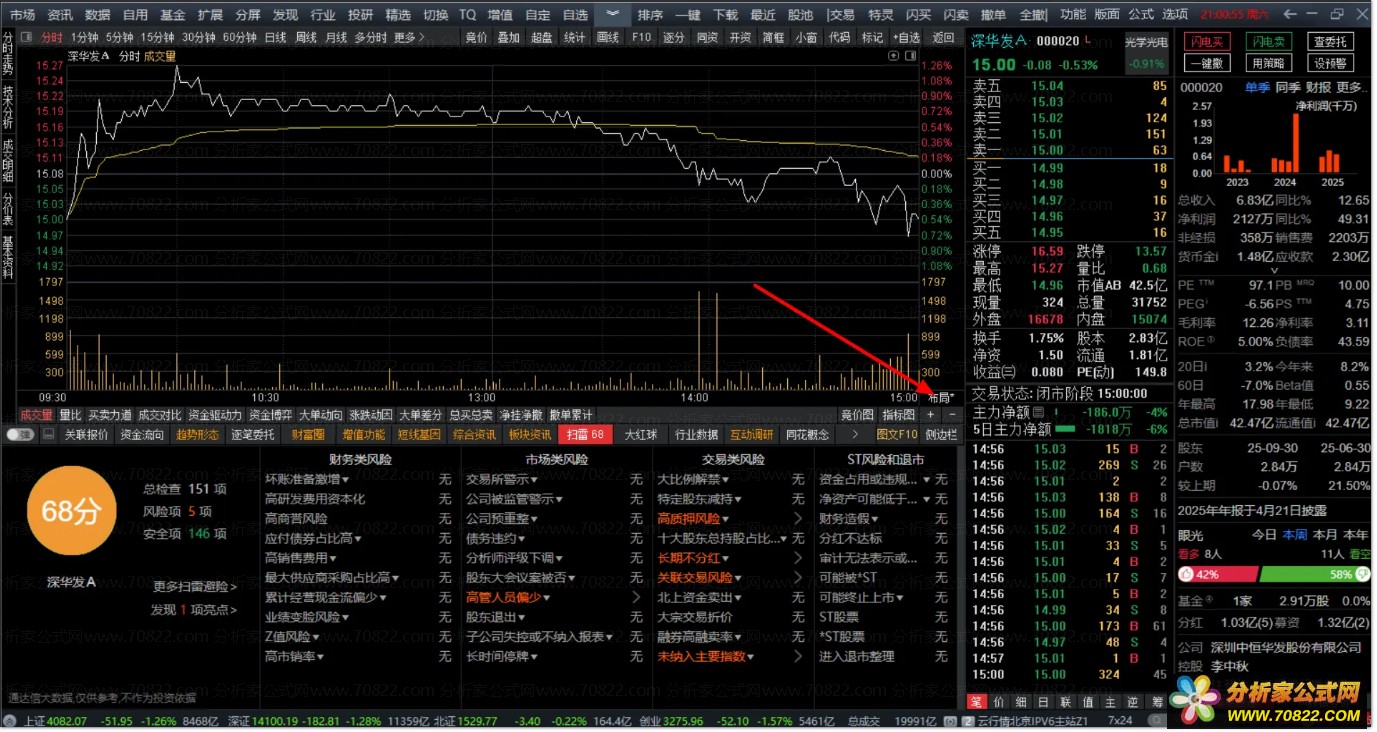Viewport: 1377px width, 732px height.
Task: Click the minus icon beside 指标图
Action: point(951,414)
